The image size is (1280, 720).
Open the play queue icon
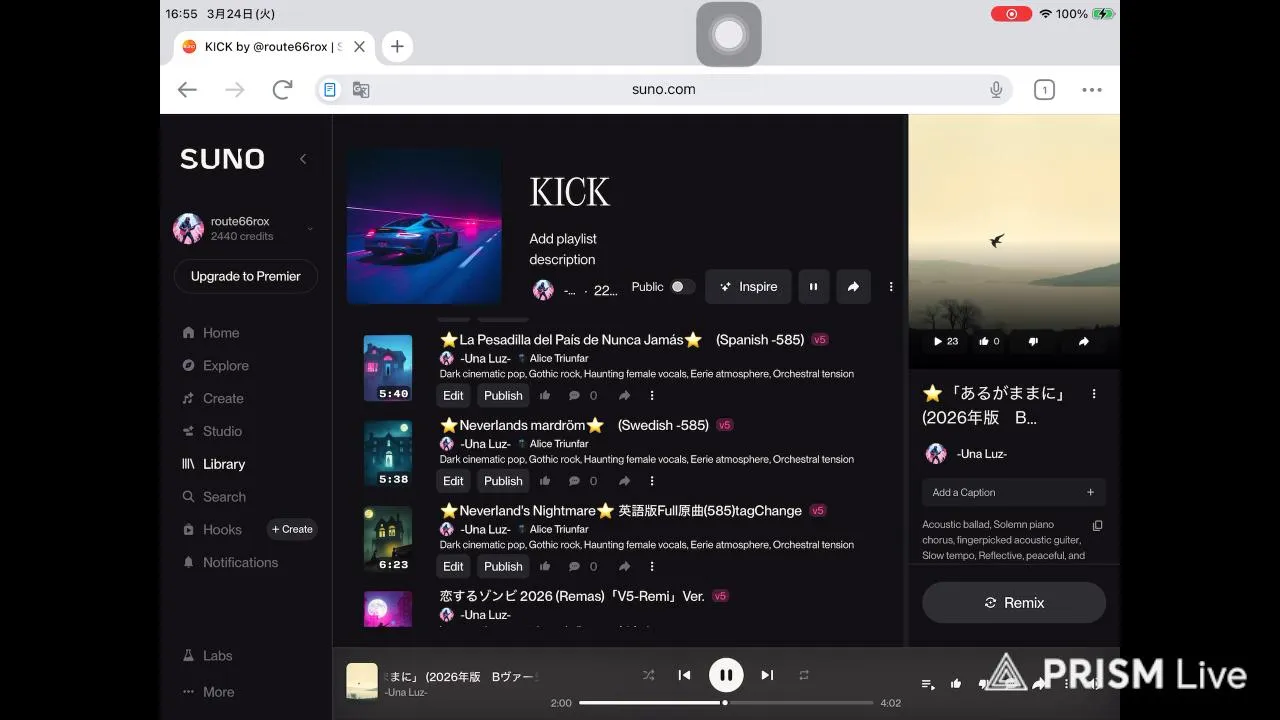point(928,684)
